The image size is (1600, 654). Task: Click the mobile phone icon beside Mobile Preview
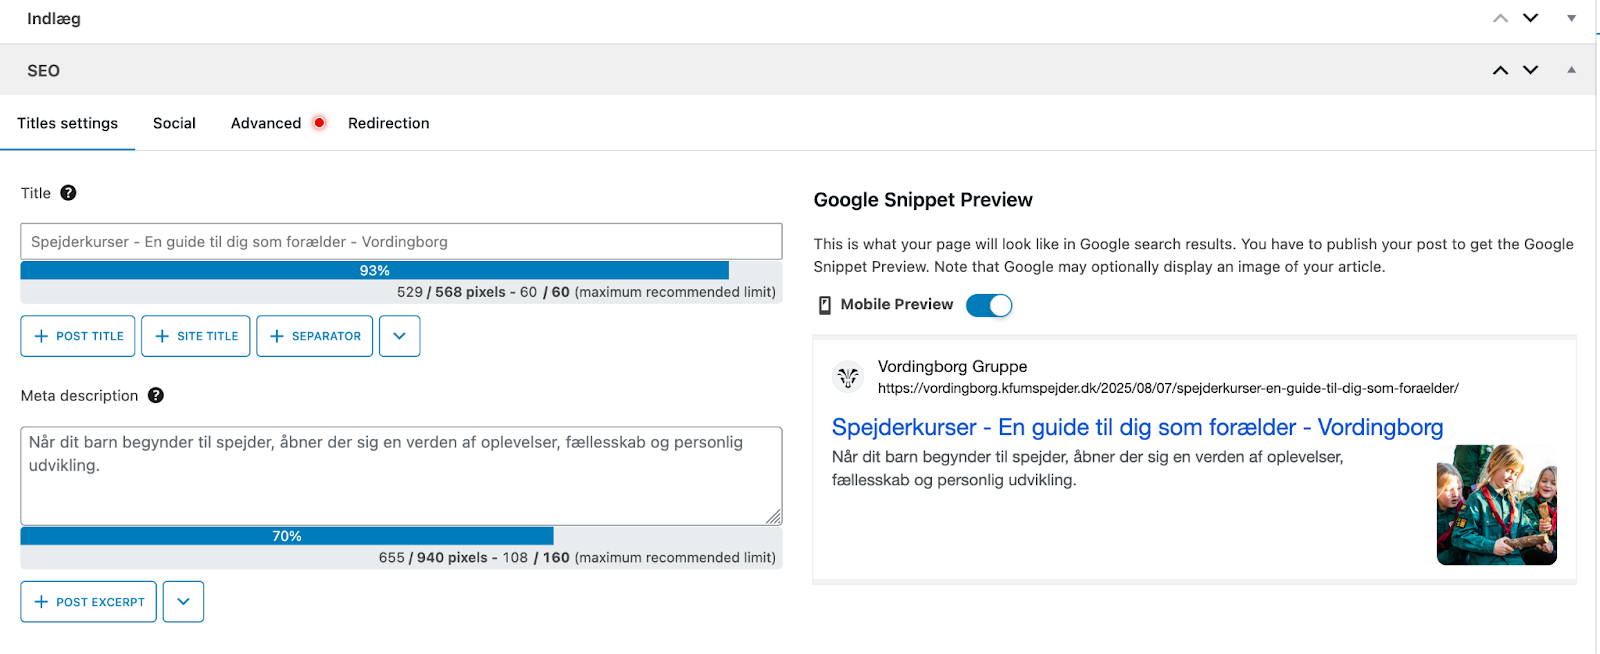coord(825,305)
